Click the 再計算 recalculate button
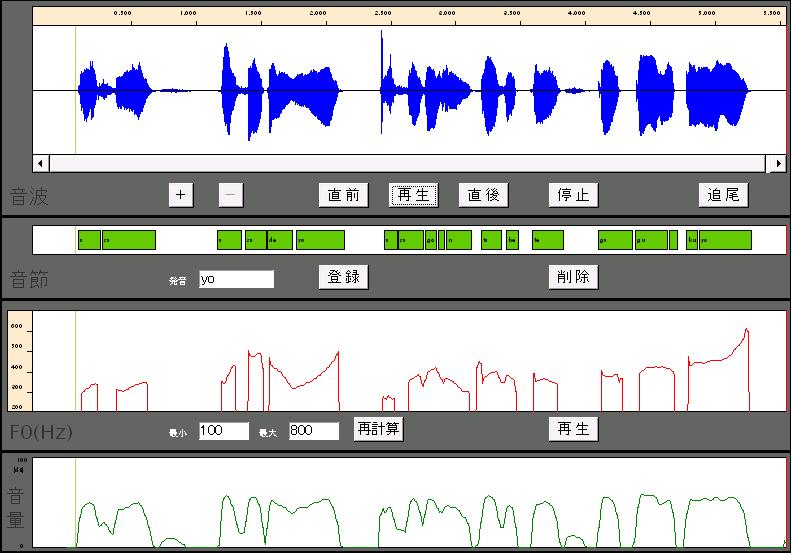Screen dimensions: 791x553 tap(378, 429)
